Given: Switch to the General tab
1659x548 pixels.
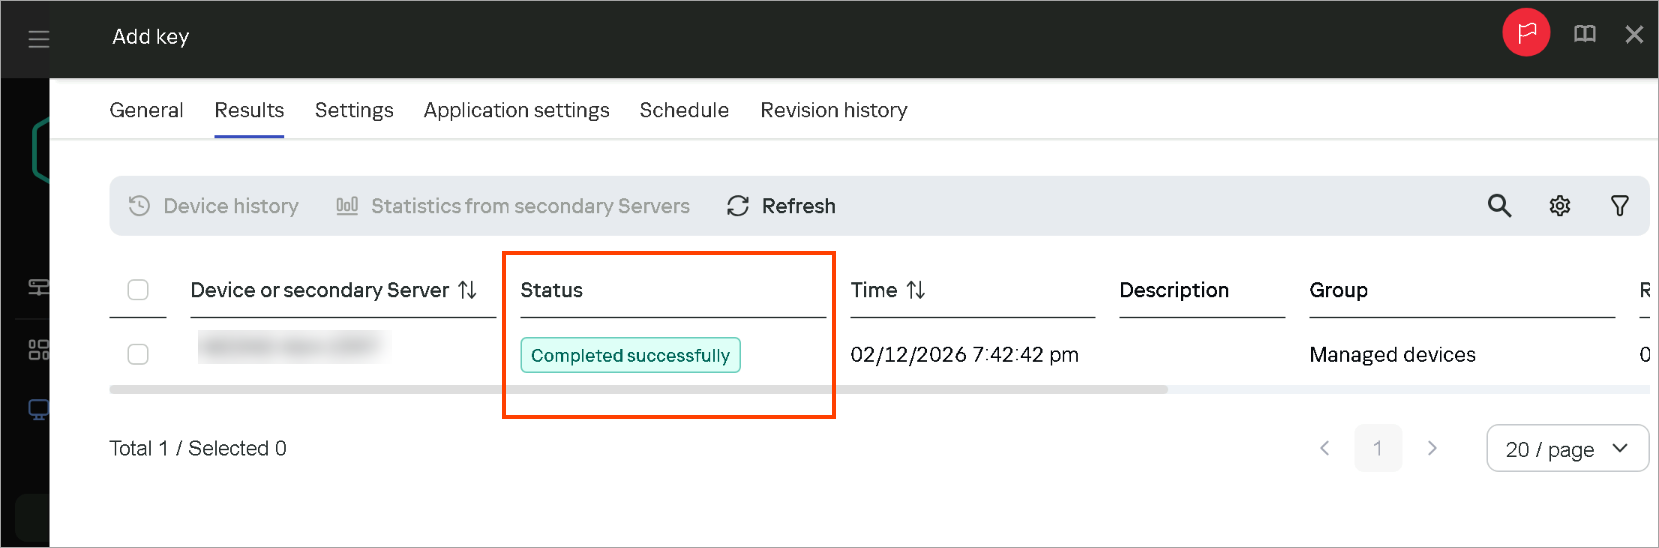Looking at the screenshot, I should point(146,110).
